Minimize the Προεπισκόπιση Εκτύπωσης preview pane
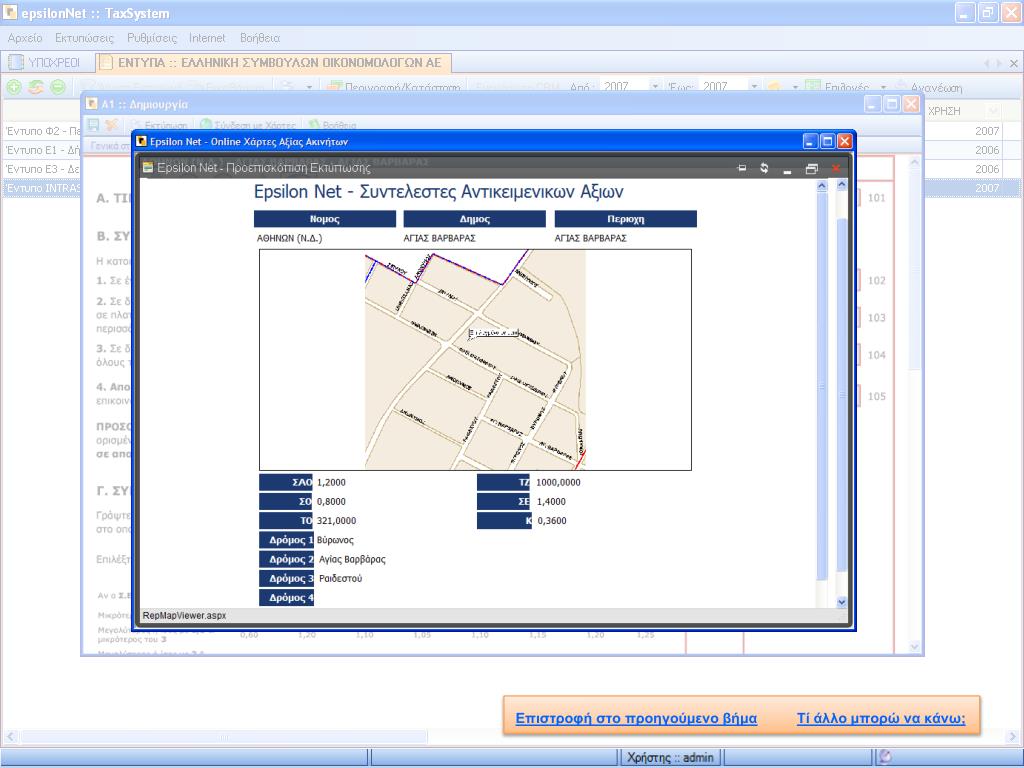This screenshot has height=768, width=1024. pyautogui.click(x=788, y=169)
